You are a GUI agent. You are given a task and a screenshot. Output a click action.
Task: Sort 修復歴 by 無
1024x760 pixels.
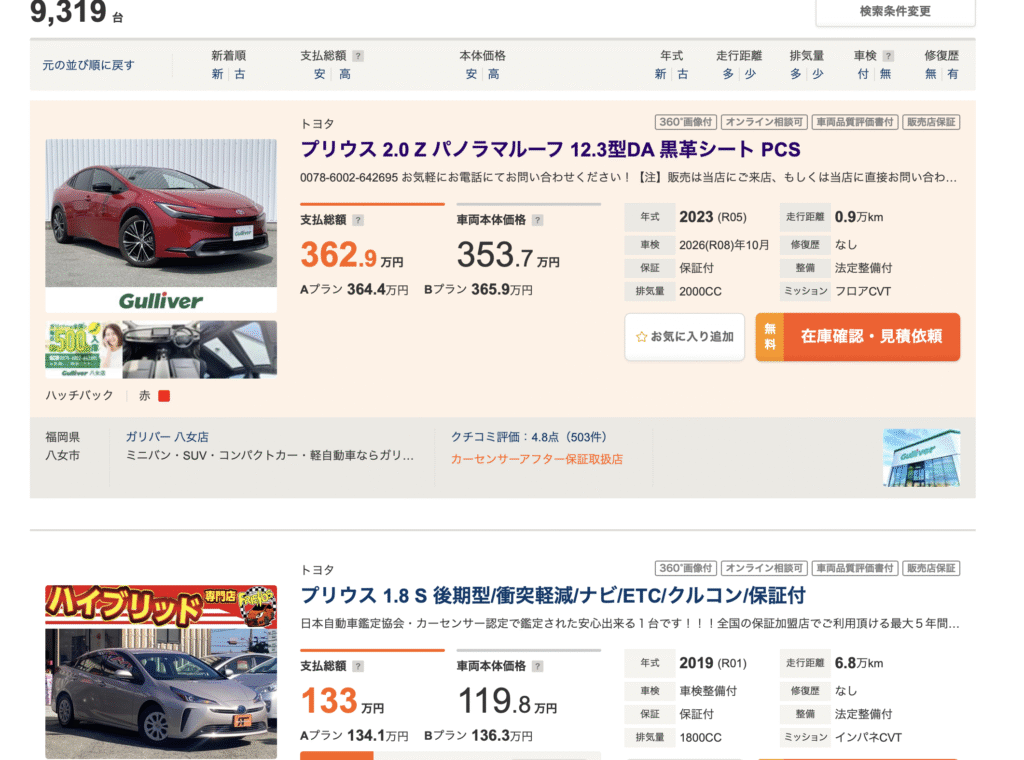pyautogui.click(x=931, y=74)
